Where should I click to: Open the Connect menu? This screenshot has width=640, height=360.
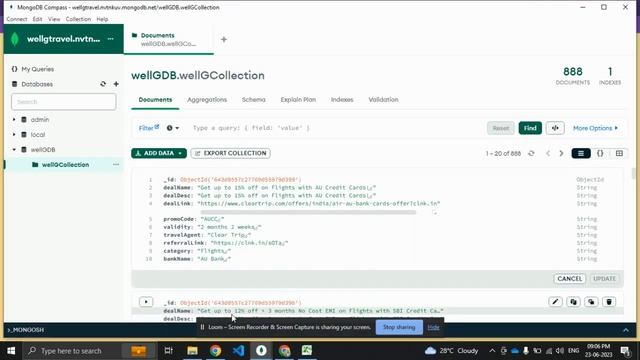click(17, 19)
